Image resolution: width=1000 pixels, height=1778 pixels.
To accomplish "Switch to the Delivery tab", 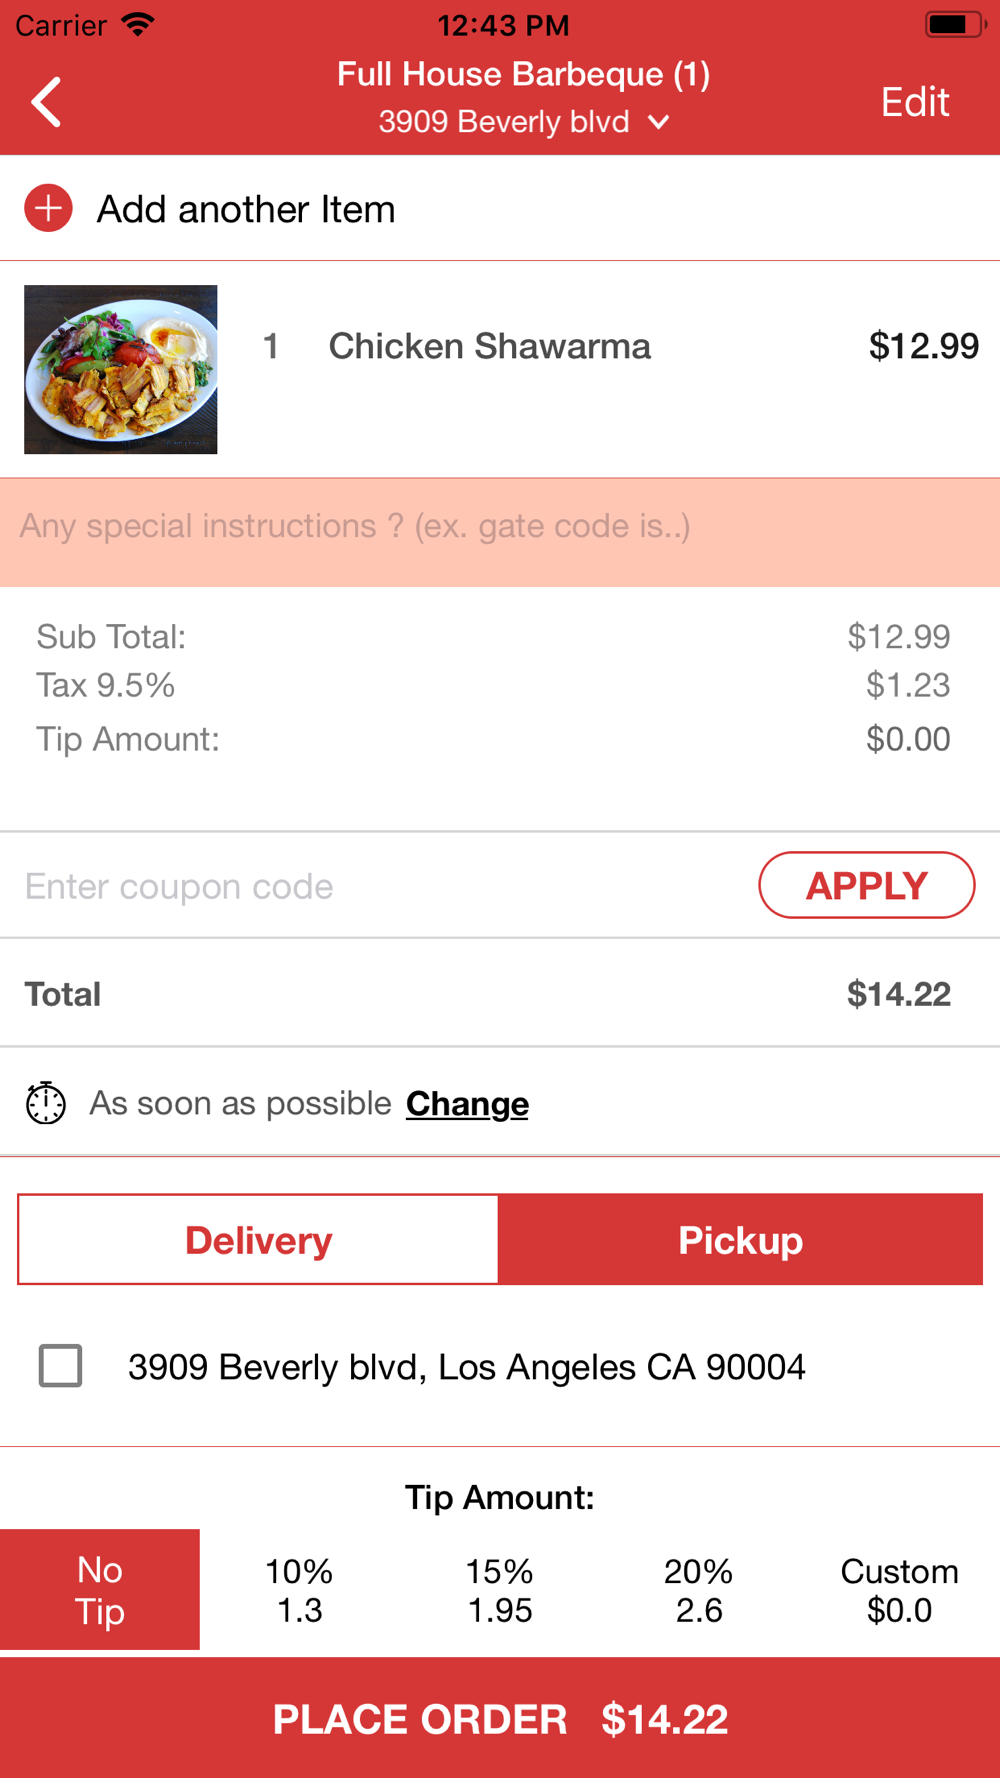I will coord(258,1240).
